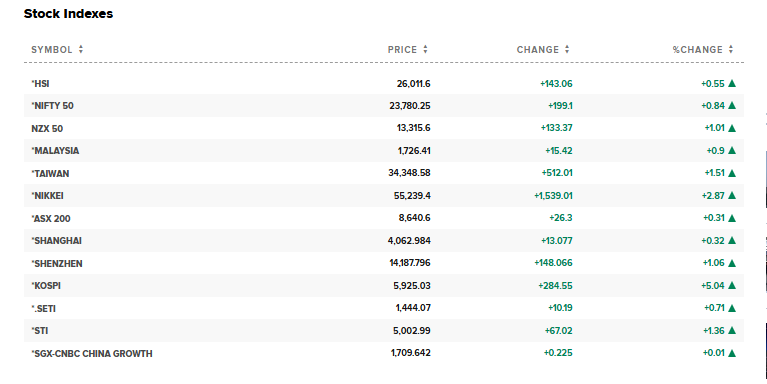Select SHANGHAI price 4,062.984
767x384 pixels.
tap(409, 241)
